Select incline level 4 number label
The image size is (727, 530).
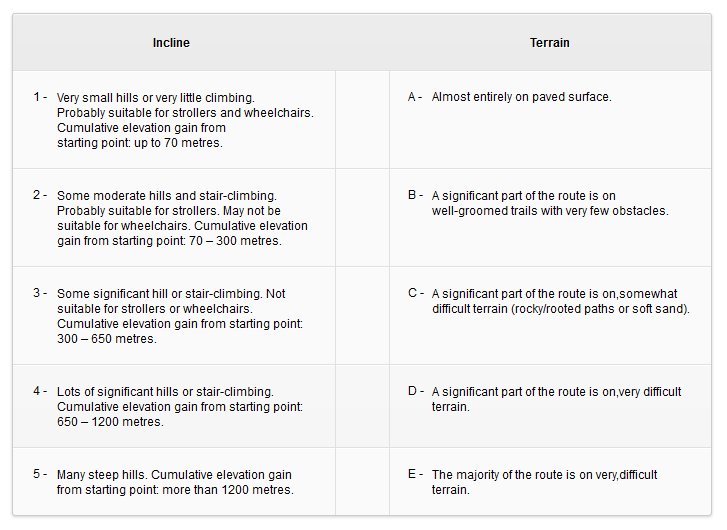(40, 391)
